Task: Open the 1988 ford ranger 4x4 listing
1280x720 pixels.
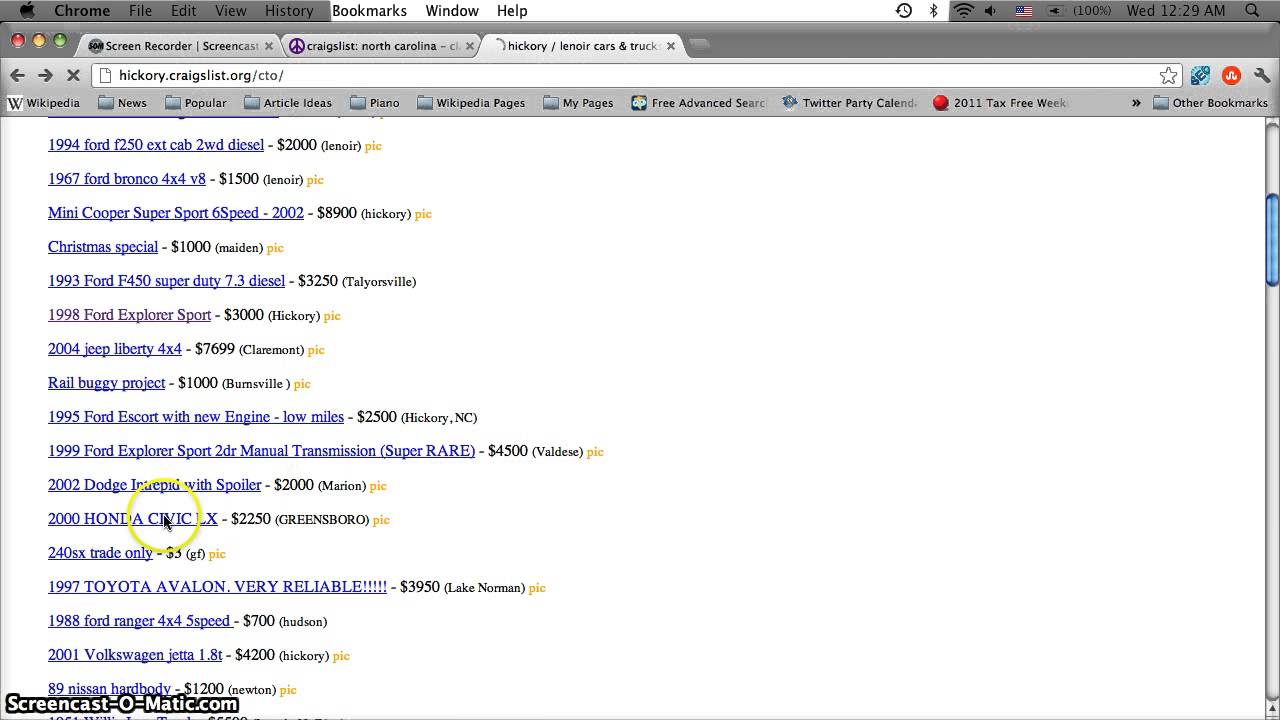Action: tap(140, 621)
